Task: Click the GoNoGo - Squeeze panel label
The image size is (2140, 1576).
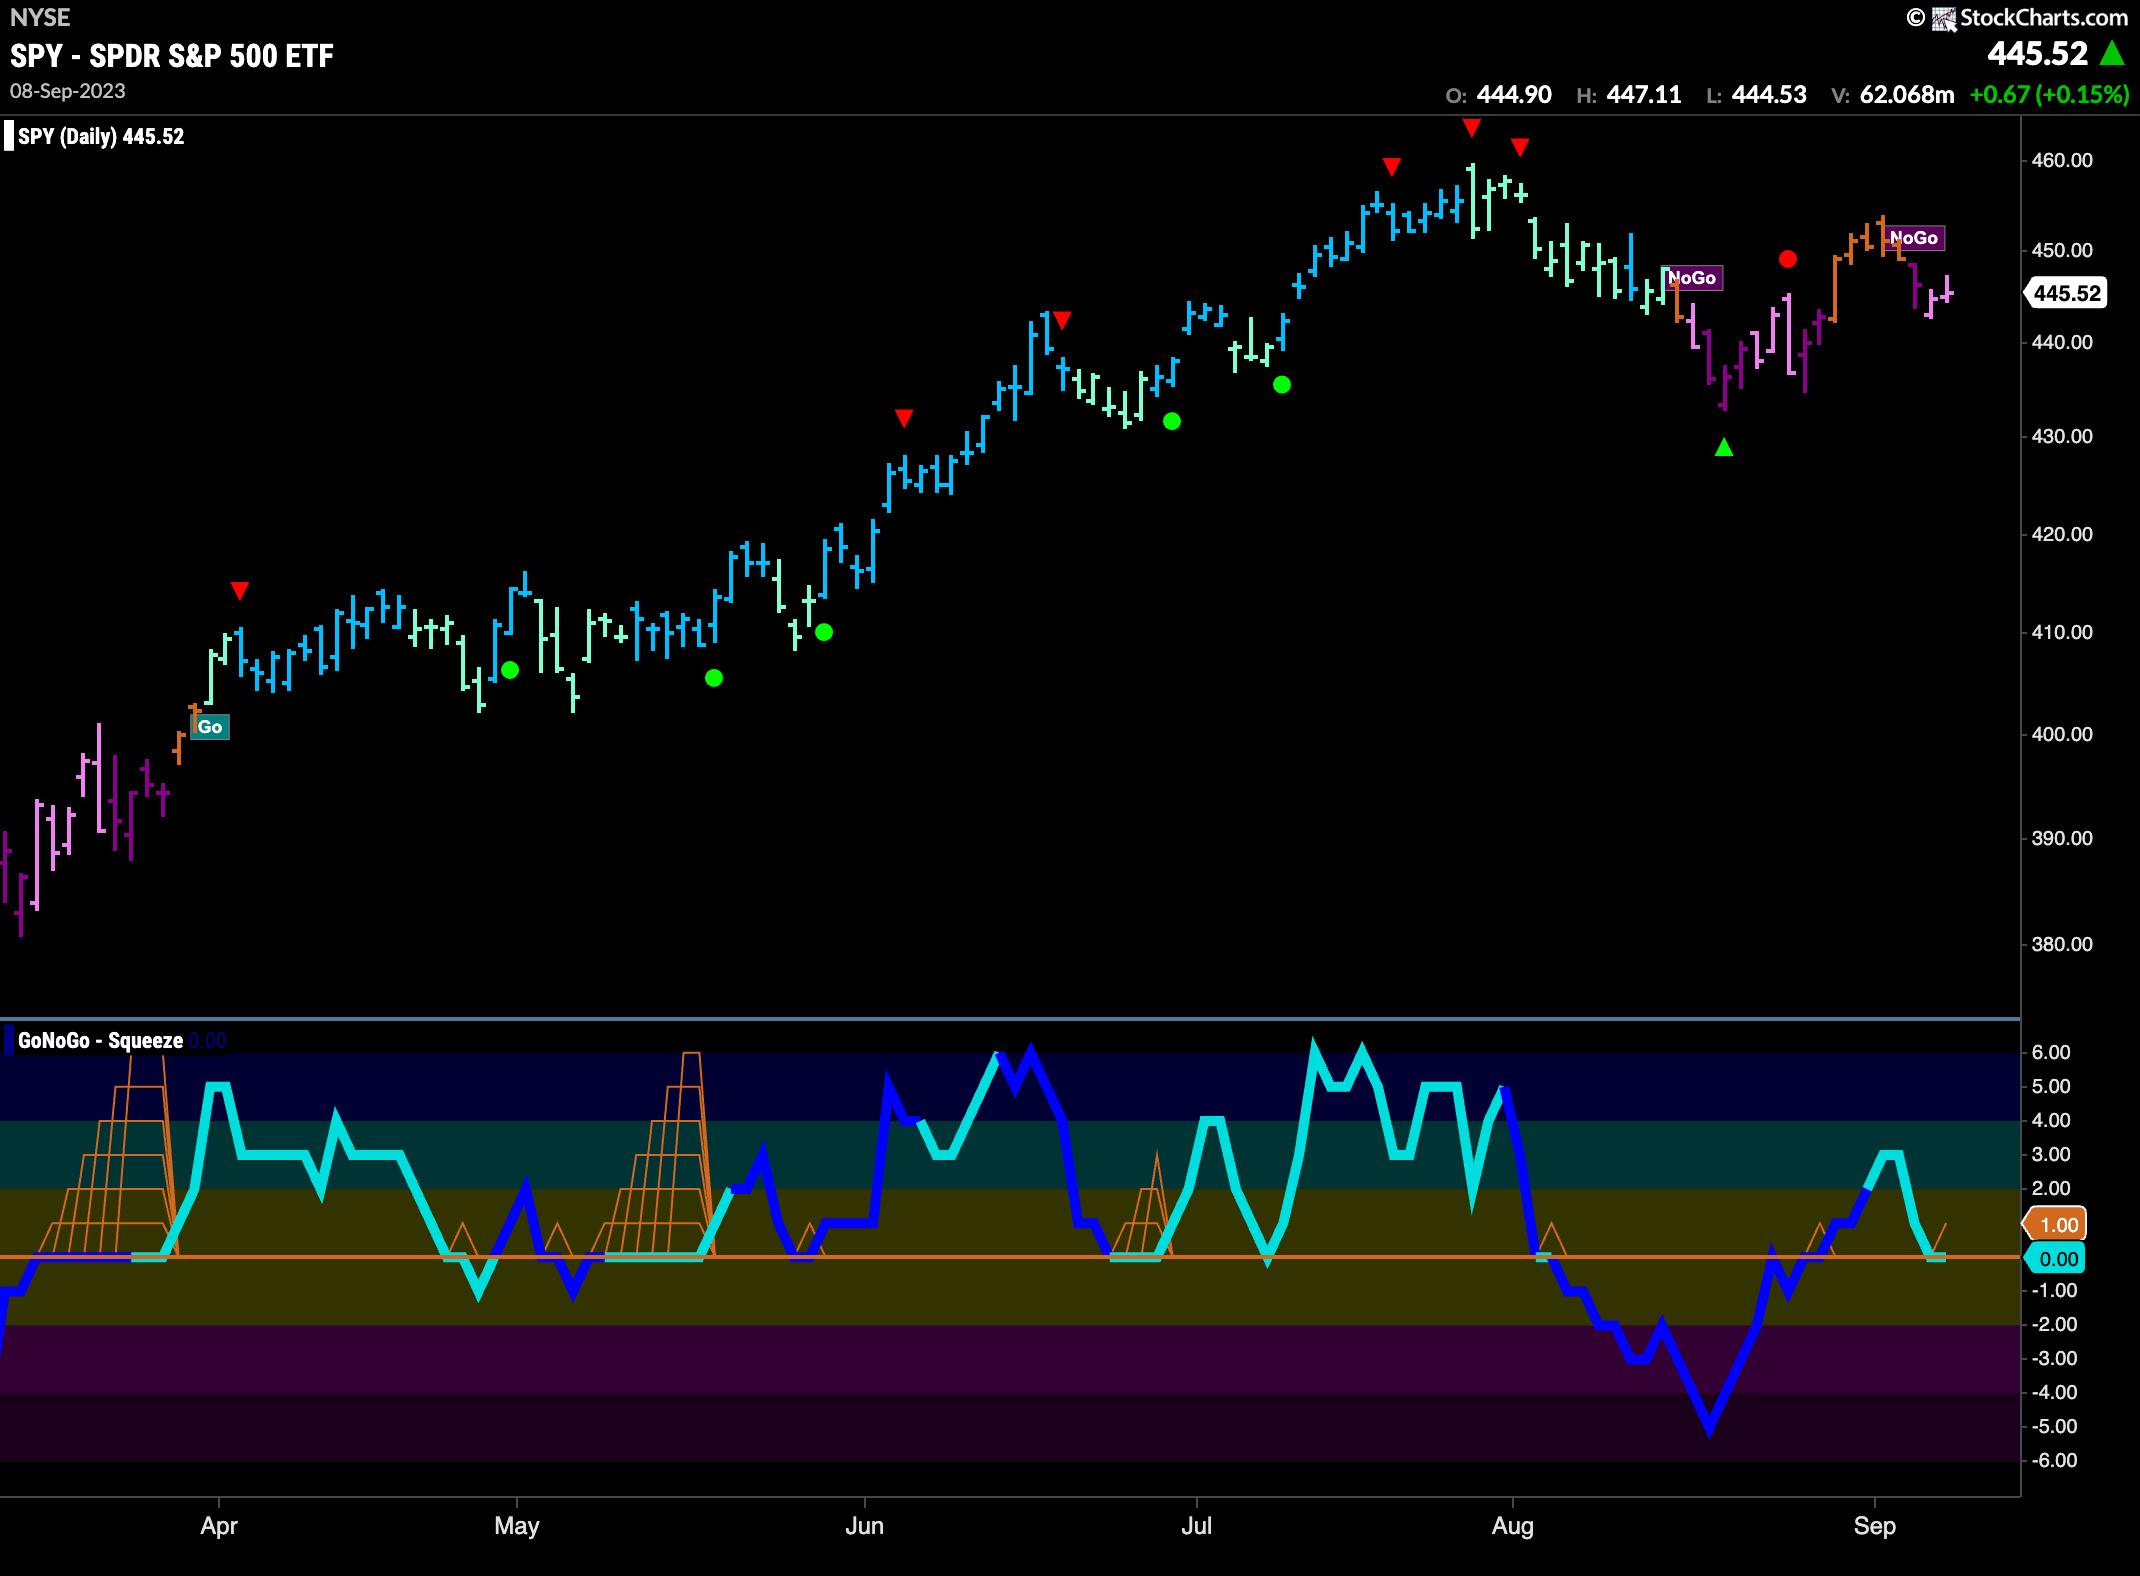Action: coord(100,1040)
